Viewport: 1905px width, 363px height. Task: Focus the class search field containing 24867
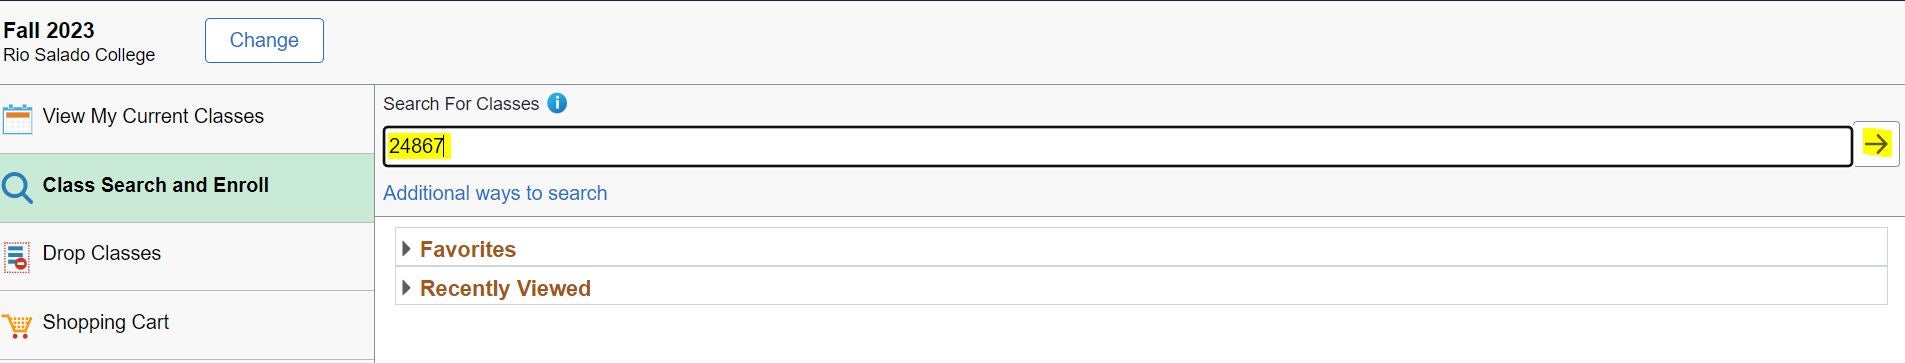pos(1118,146)
